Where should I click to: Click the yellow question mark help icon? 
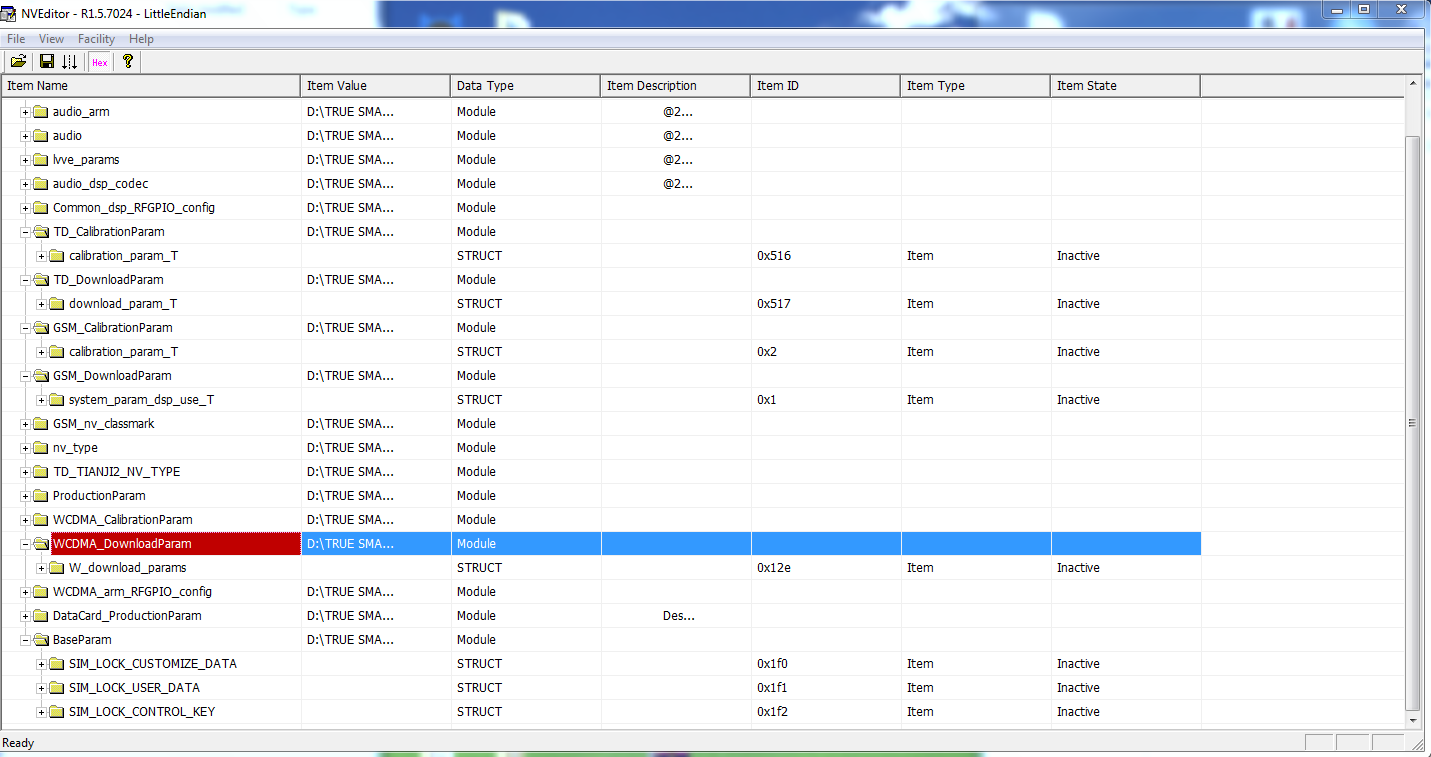[127, 61]
